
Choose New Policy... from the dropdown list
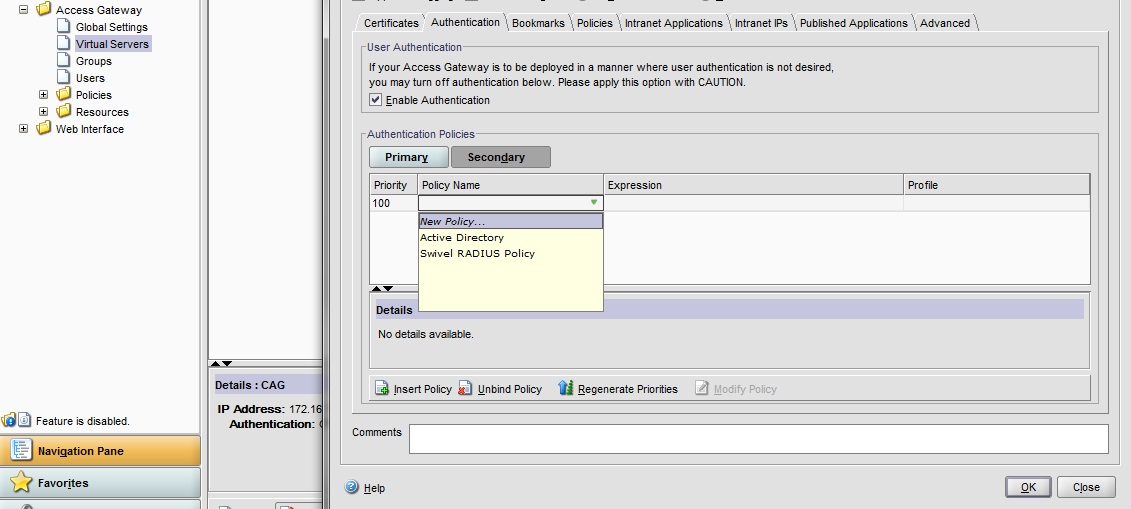tap(511, 221)
